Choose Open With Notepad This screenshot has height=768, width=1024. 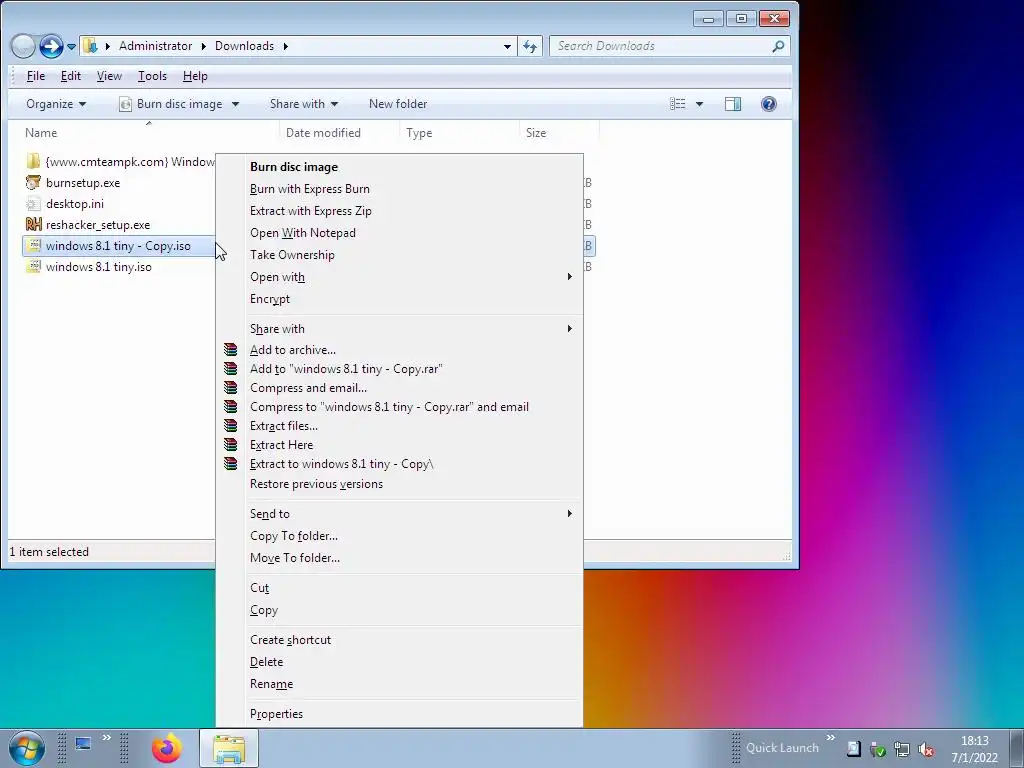pyautogui.click(x=400, y=233)
